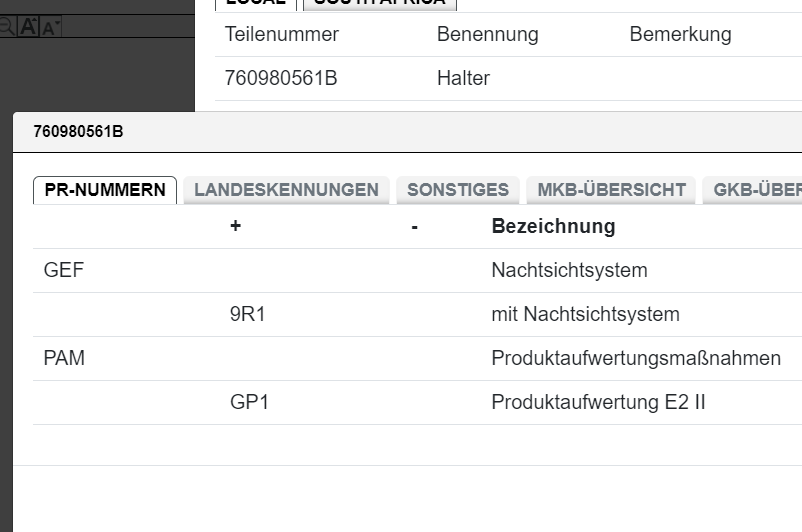802x532 pixels.
Task: Open the SONSTIGES tab
Action: point(458,190)
